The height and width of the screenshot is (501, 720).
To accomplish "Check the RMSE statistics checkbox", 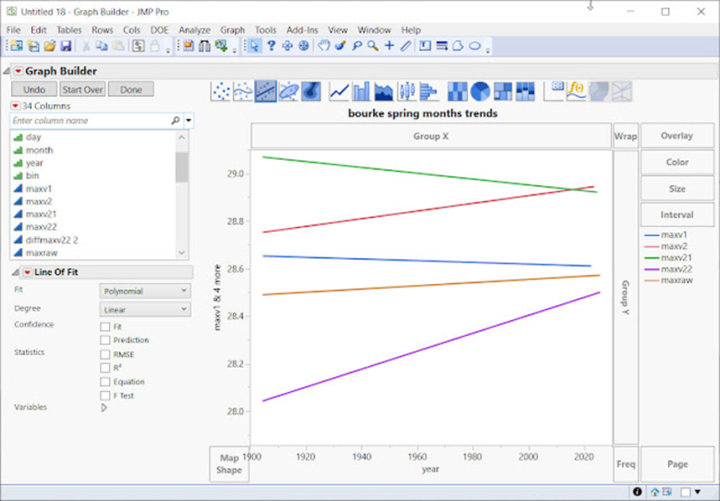I will [x=105, y=354].
